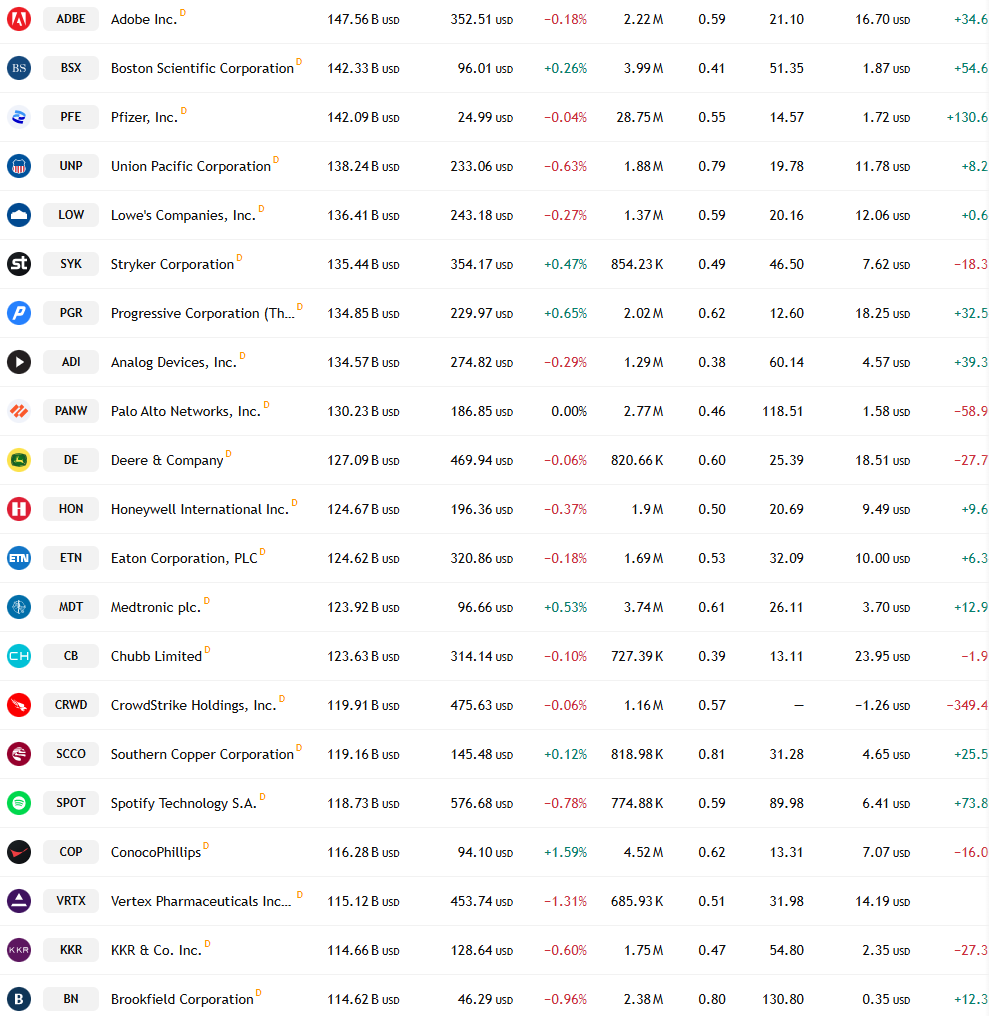Screen dimensions: 989x1016
Task: Click the KKR logo icon
Action: [19, 950]
